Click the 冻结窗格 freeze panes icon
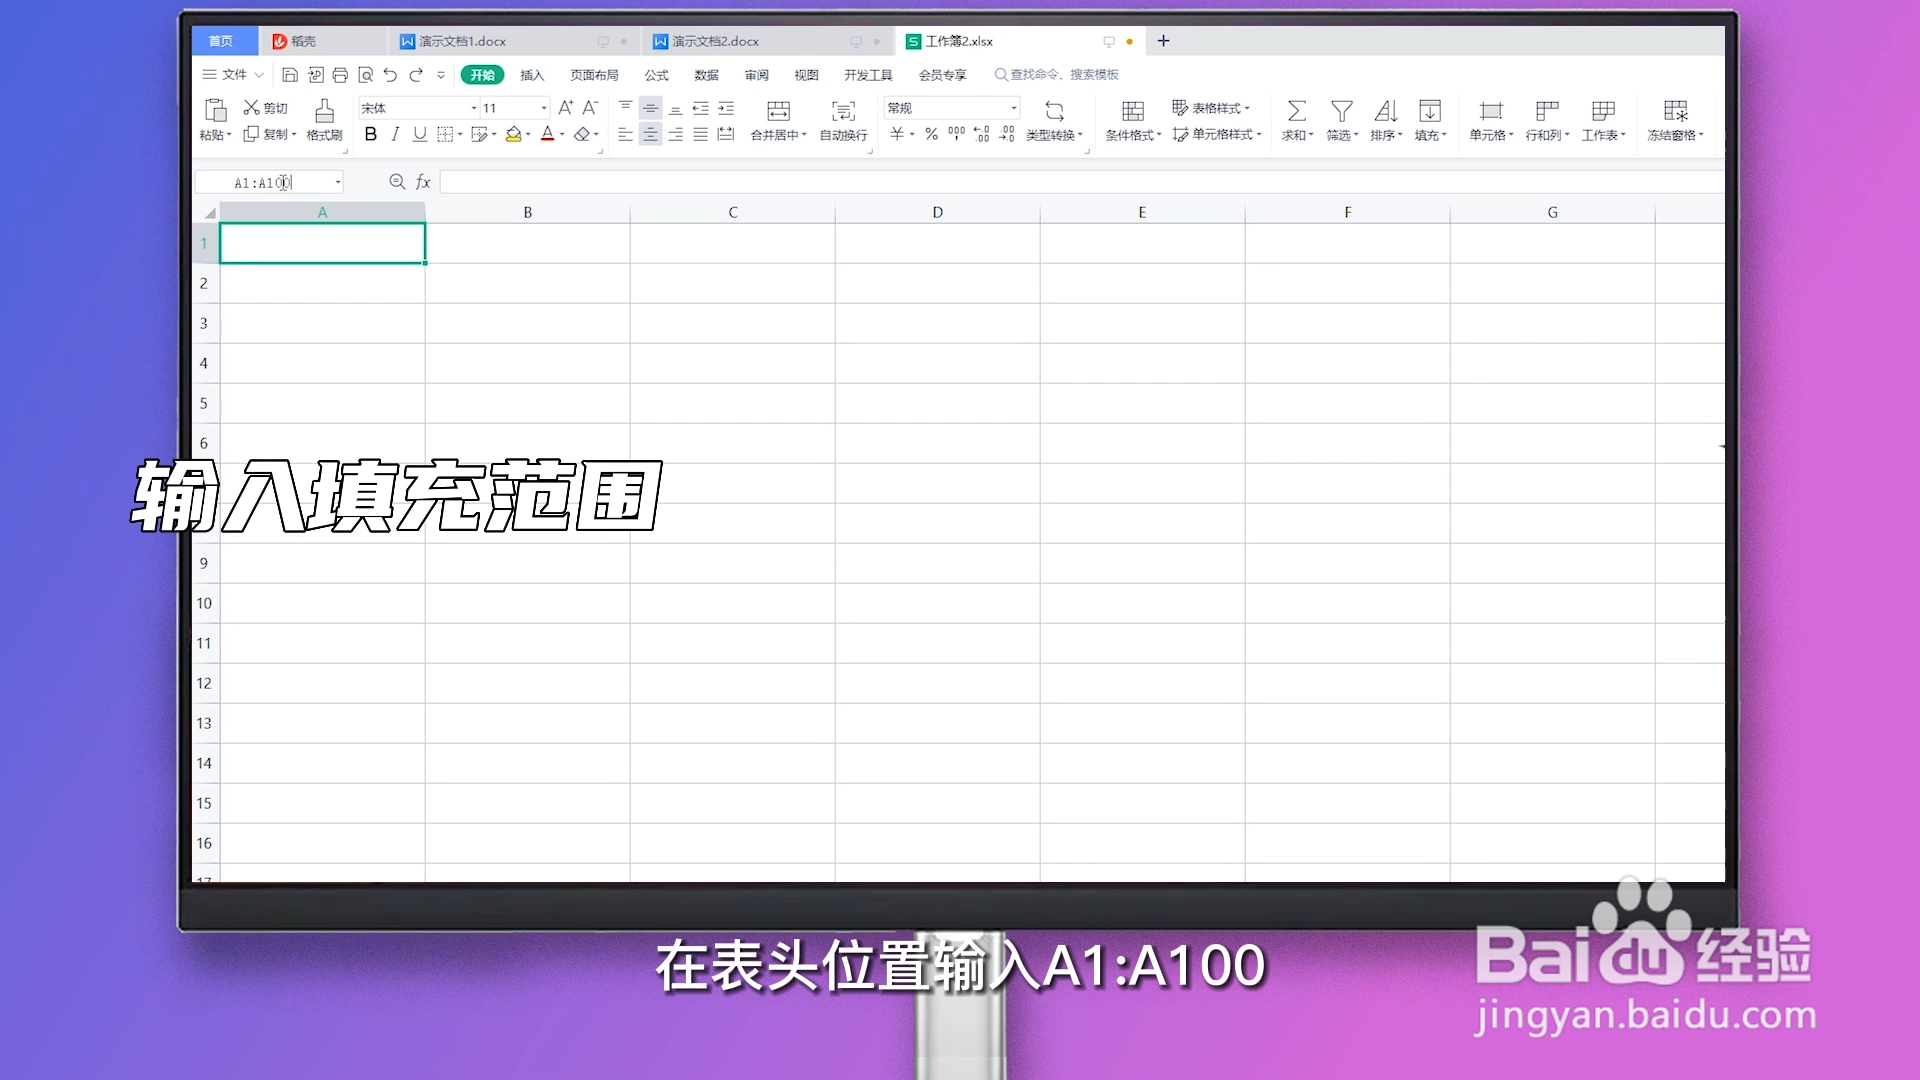1920x1080 pixels. click(x=1674, y=121)
